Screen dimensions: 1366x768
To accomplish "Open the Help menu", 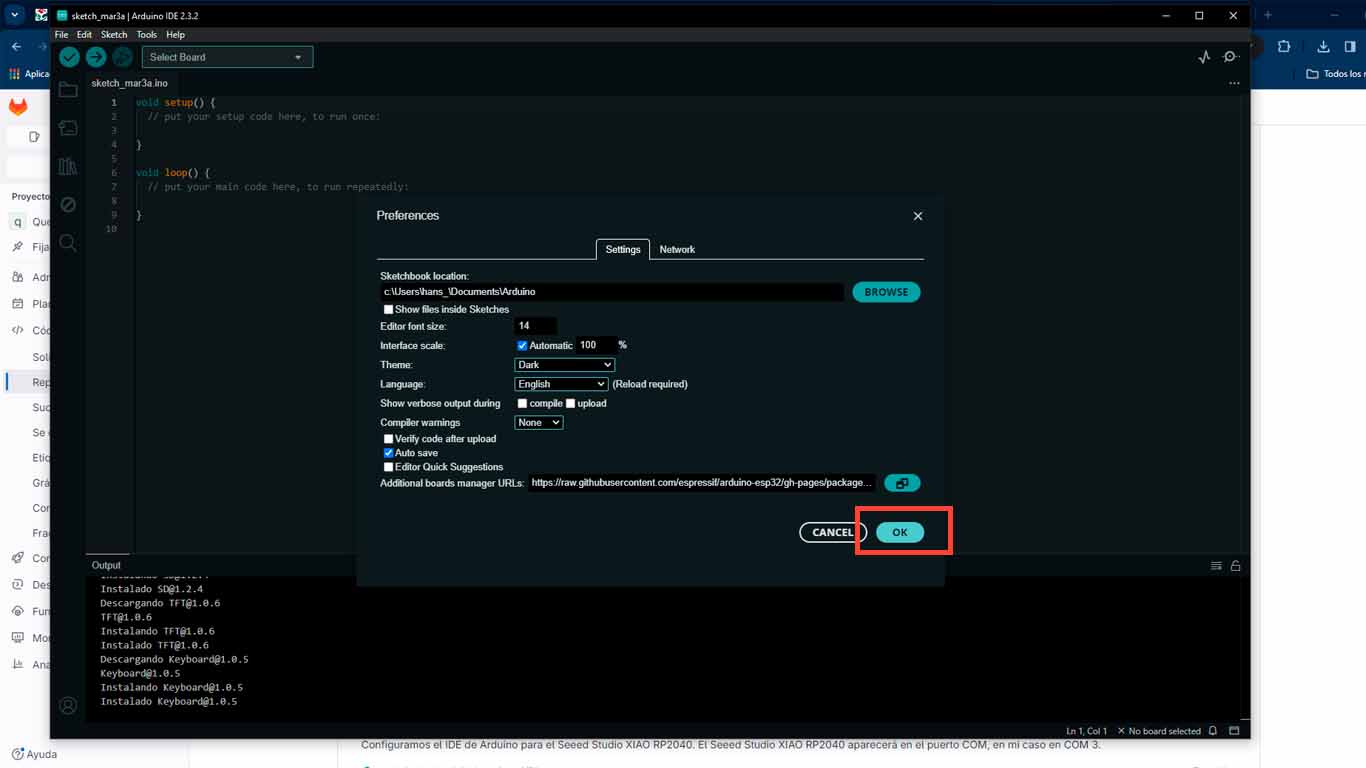I will coord(175,35).
